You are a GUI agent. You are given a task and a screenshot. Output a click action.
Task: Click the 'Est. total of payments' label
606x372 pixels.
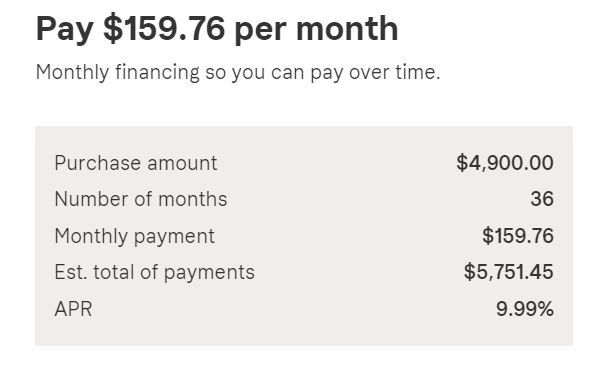click(155, 272)
